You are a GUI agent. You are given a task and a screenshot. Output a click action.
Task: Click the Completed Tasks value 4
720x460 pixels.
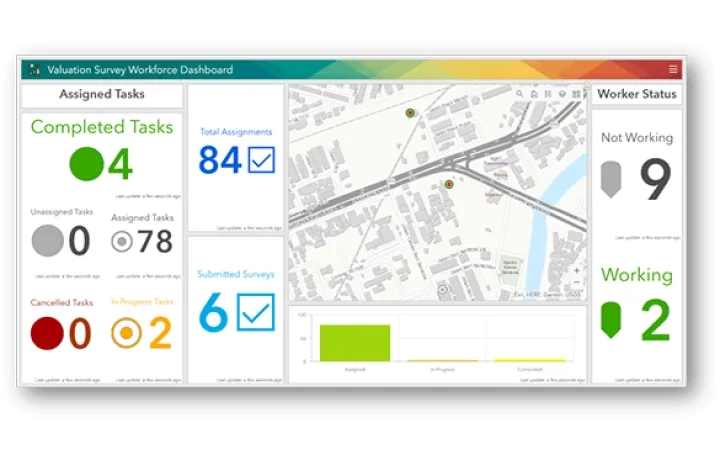point(120,164)
